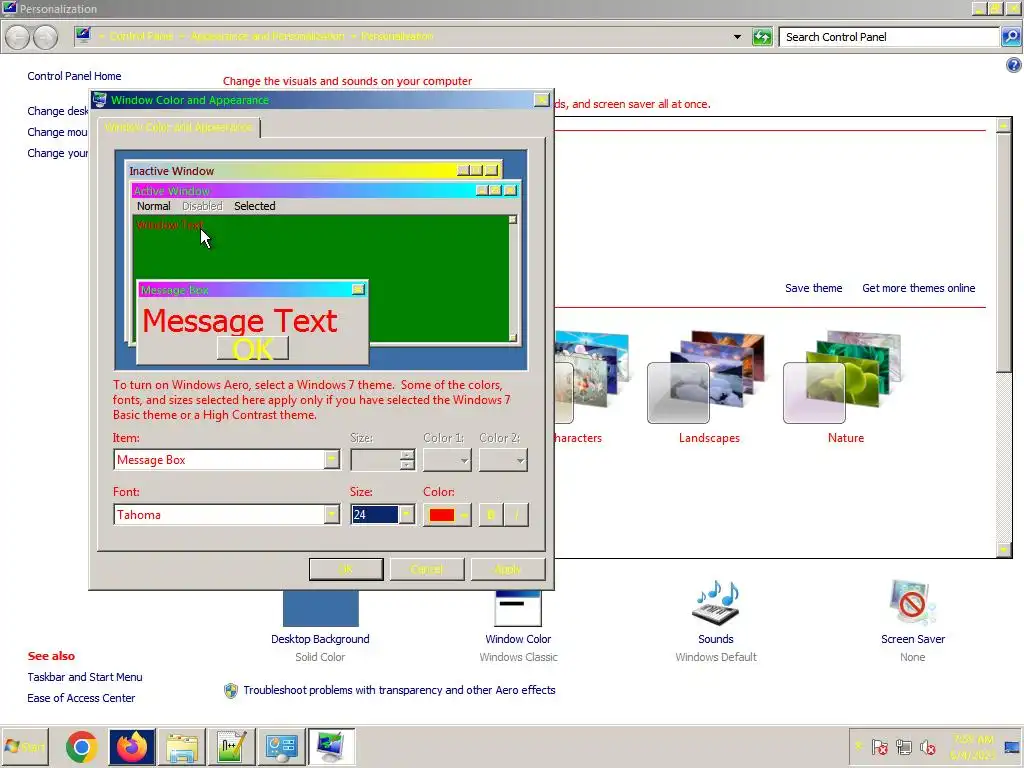Image resolution: width=1024 pixels, height=768 pixels.
Task: Click the Message Text in preview
Action: coord(240,321)
